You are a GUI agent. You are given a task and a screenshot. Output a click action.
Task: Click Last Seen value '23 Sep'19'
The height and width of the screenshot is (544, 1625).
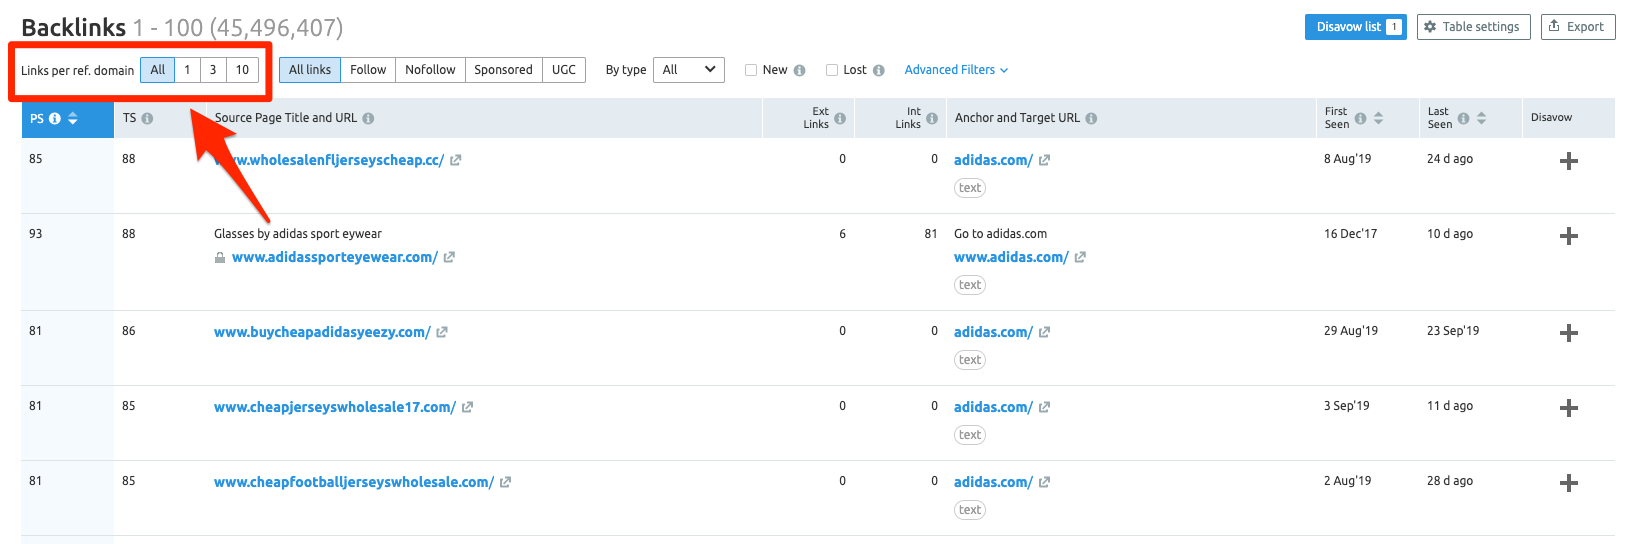click(x=1453, y=331)
